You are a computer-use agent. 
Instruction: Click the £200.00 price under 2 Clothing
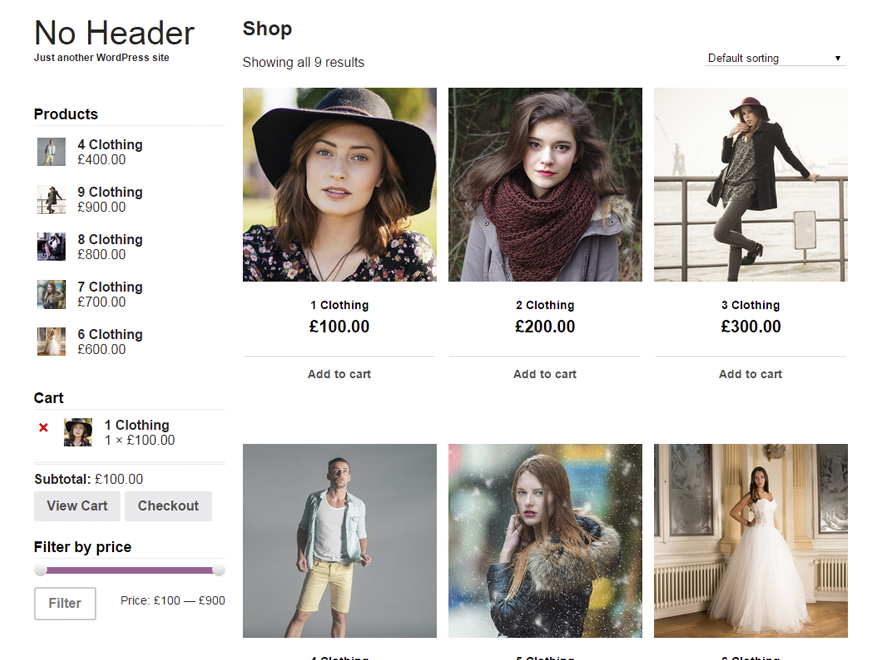coord(545,327)
